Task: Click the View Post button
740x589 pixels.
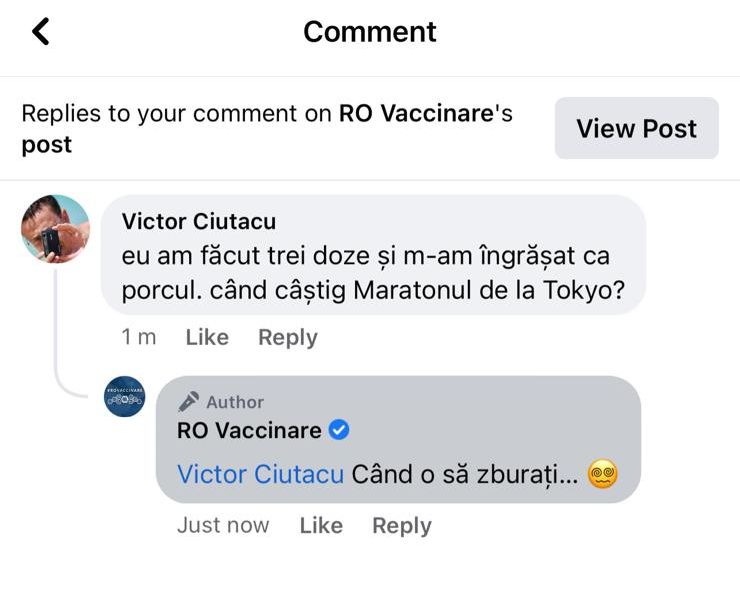Action: 636,128
